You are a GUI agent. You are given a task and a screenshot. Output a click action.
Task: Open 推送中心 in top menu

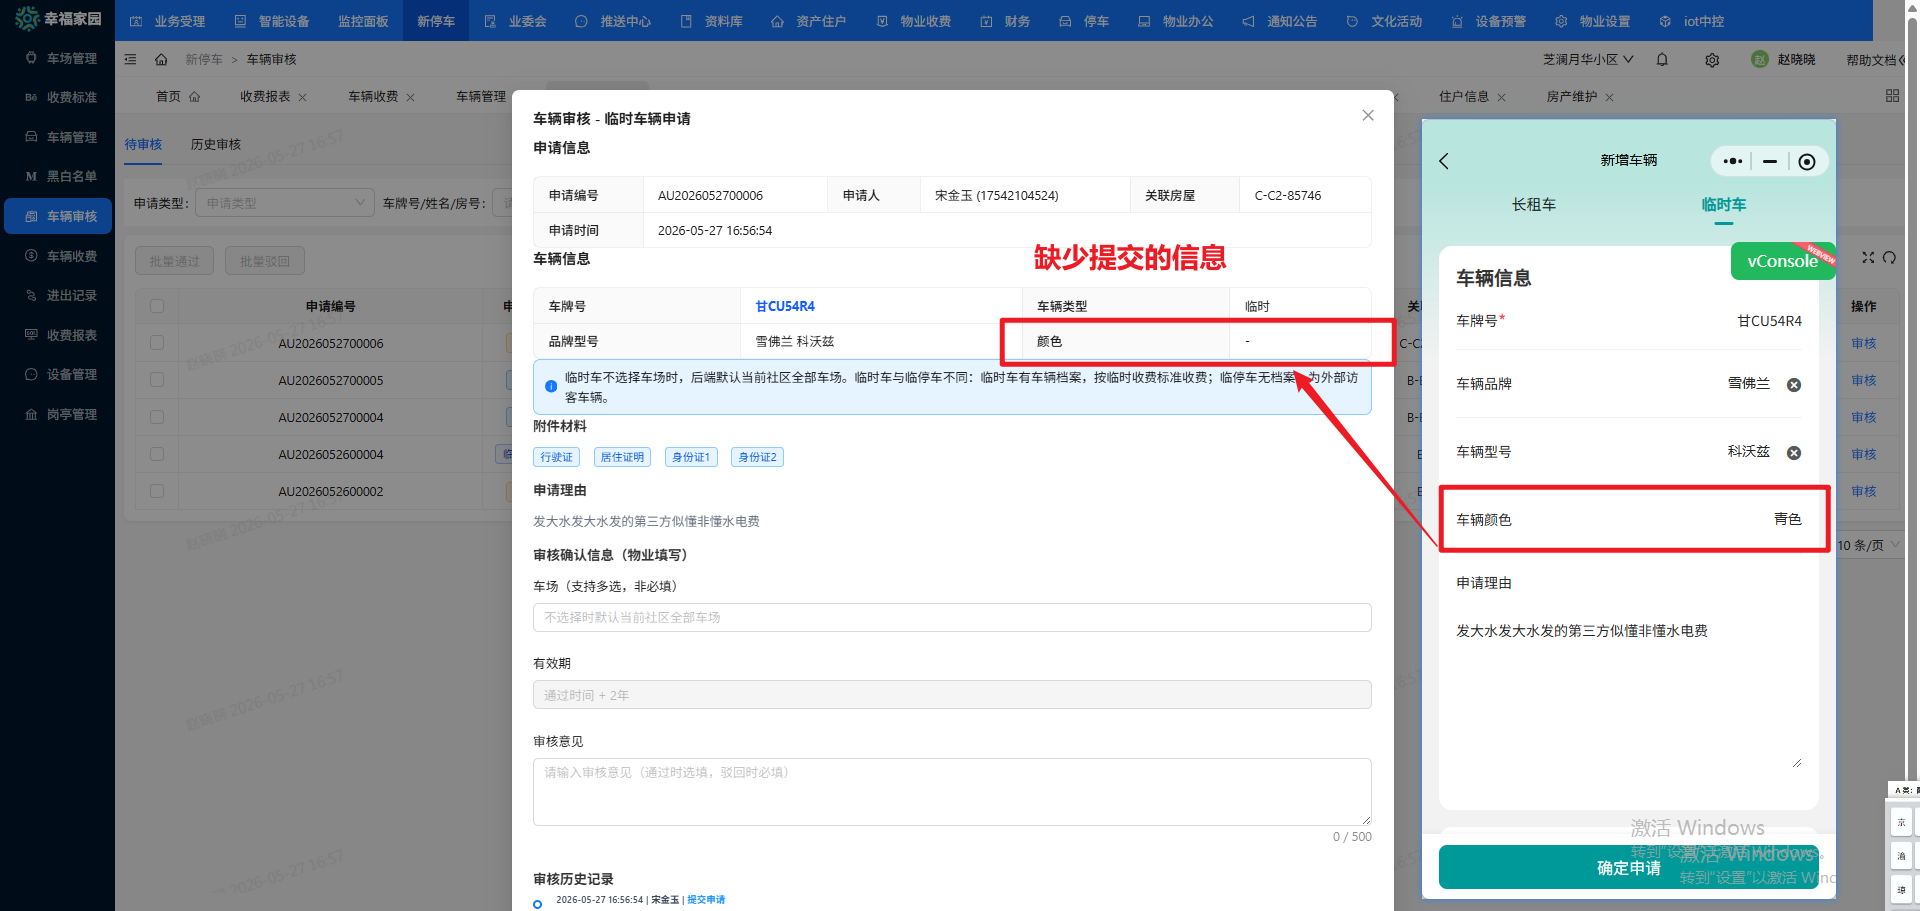coord(613,21)
